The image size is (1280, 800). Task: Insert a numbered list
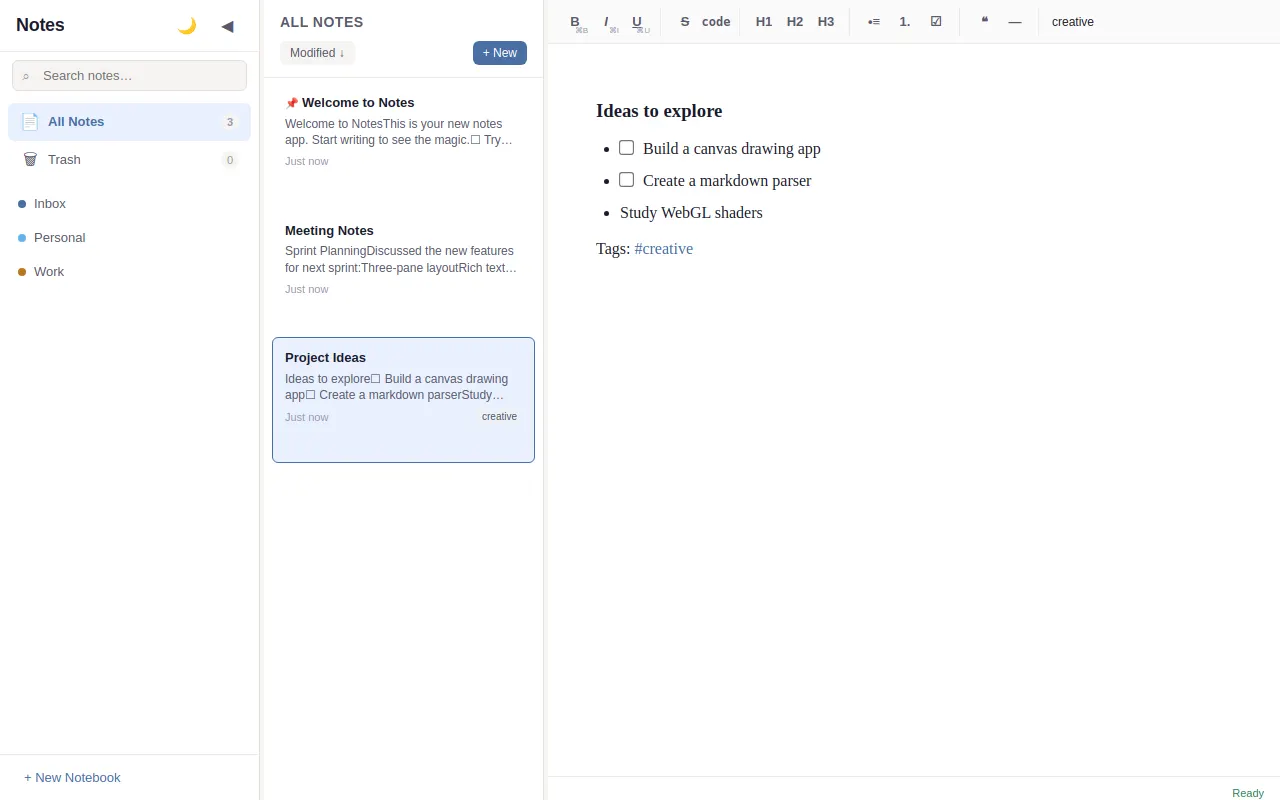(905, 22)
